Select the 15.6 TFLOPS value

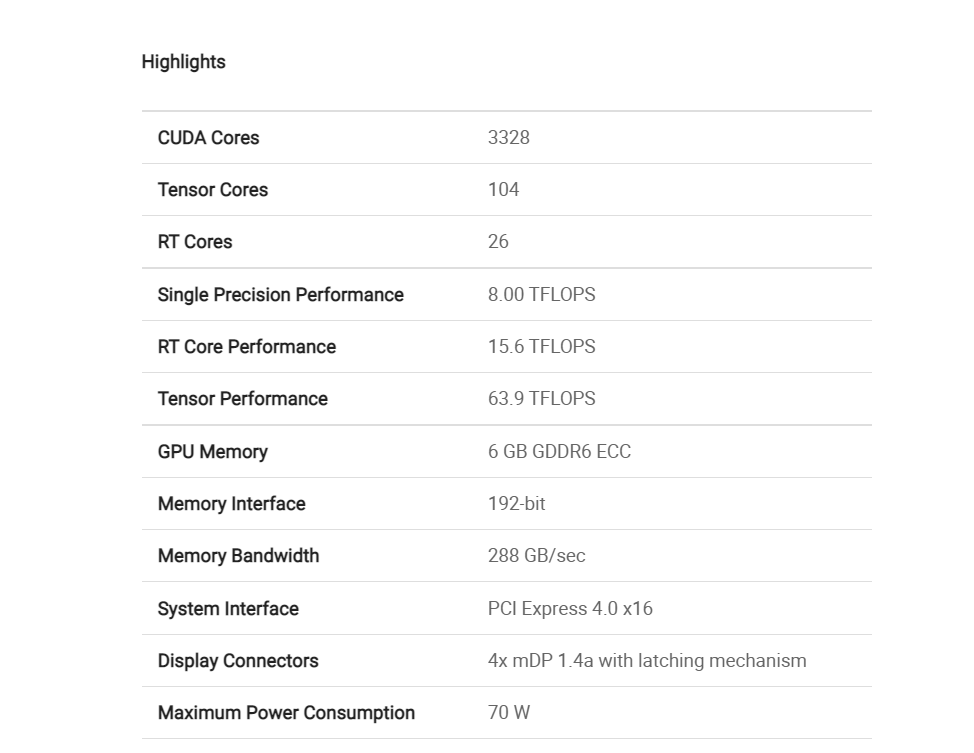[x=541, y=347]
